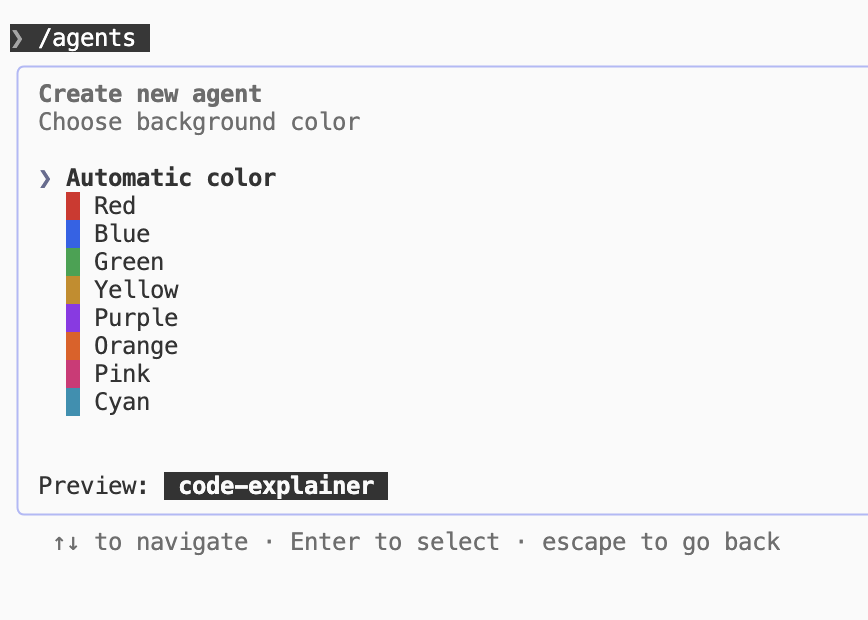Click the purple color swatch
The height and width of the screenshot is (620, 868).
[73, 318]
